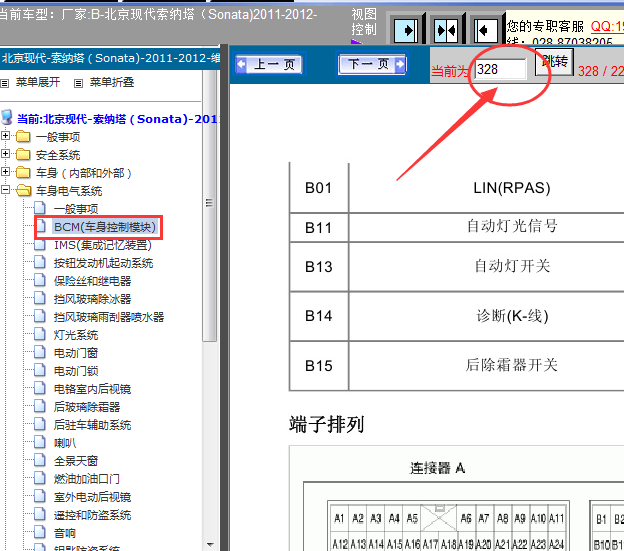This screenshot has width=624, height=551.
Task: Open the 灯光系统 tree item
Action: click(76, 335)
